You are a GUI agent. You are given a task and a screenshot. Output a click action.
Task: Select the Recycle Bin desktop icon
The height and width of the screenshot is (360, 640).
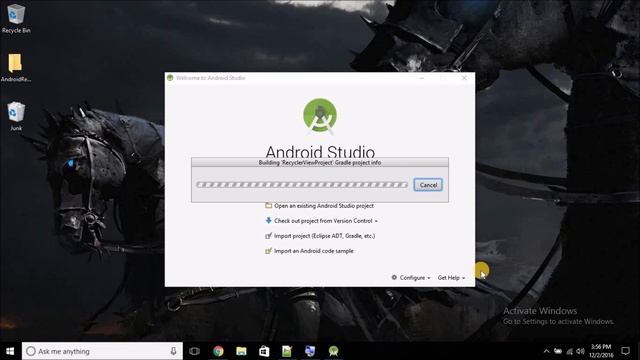tap(16, 19)
